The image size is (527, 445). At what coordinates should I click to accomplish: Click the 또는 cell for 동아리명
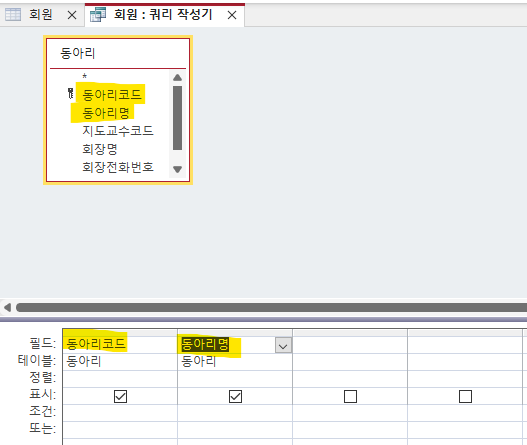coord(235,430)
